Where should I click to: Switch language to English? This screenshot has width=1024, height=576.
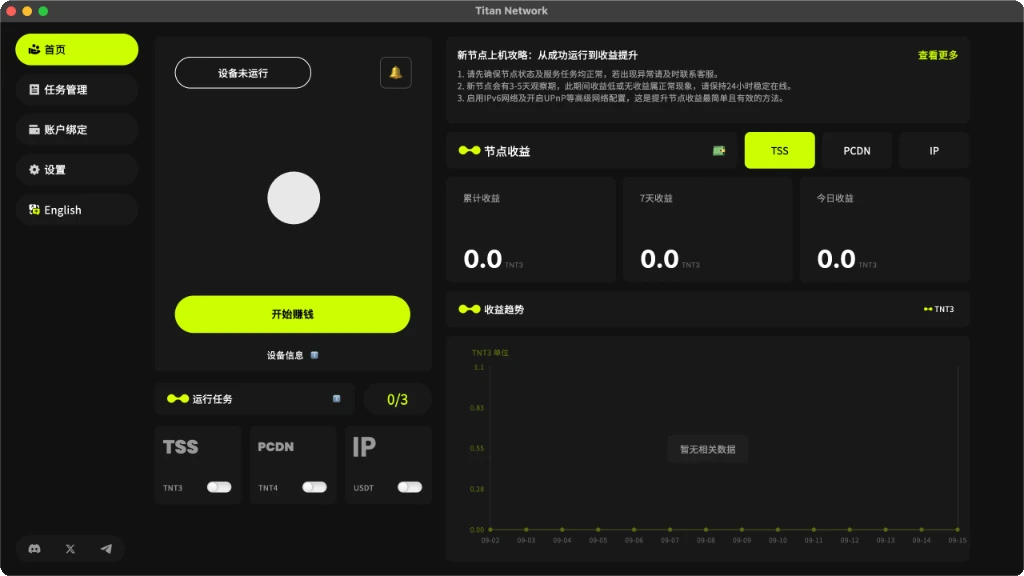76,210
